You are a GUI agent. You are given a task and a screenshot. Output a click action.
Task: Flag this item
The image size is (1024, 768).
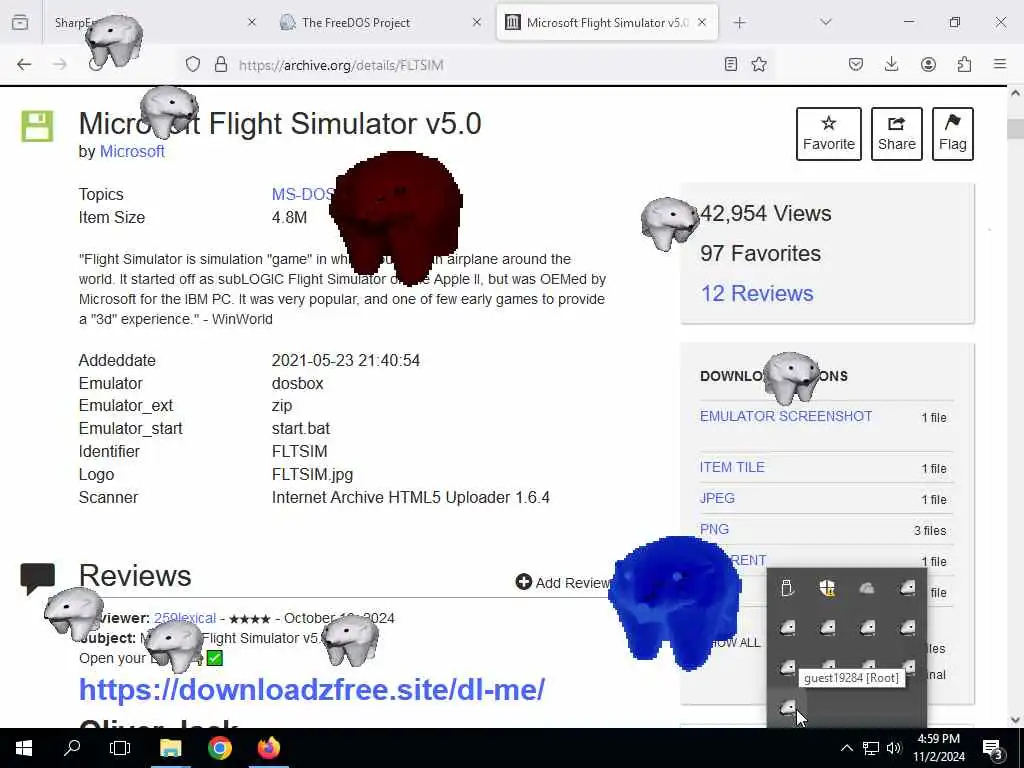click(953, 134)
